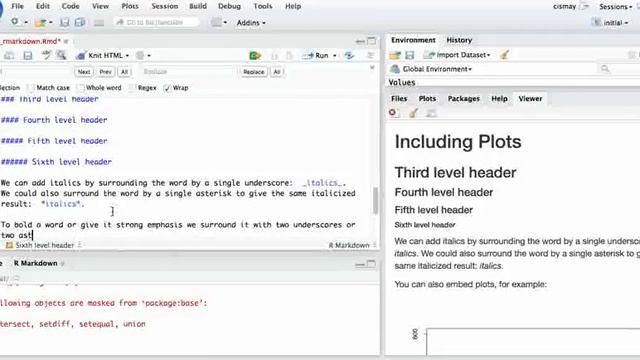Open the initial project dropdown
The width and height of the screenshot is (640, 360).
point(610,23)
